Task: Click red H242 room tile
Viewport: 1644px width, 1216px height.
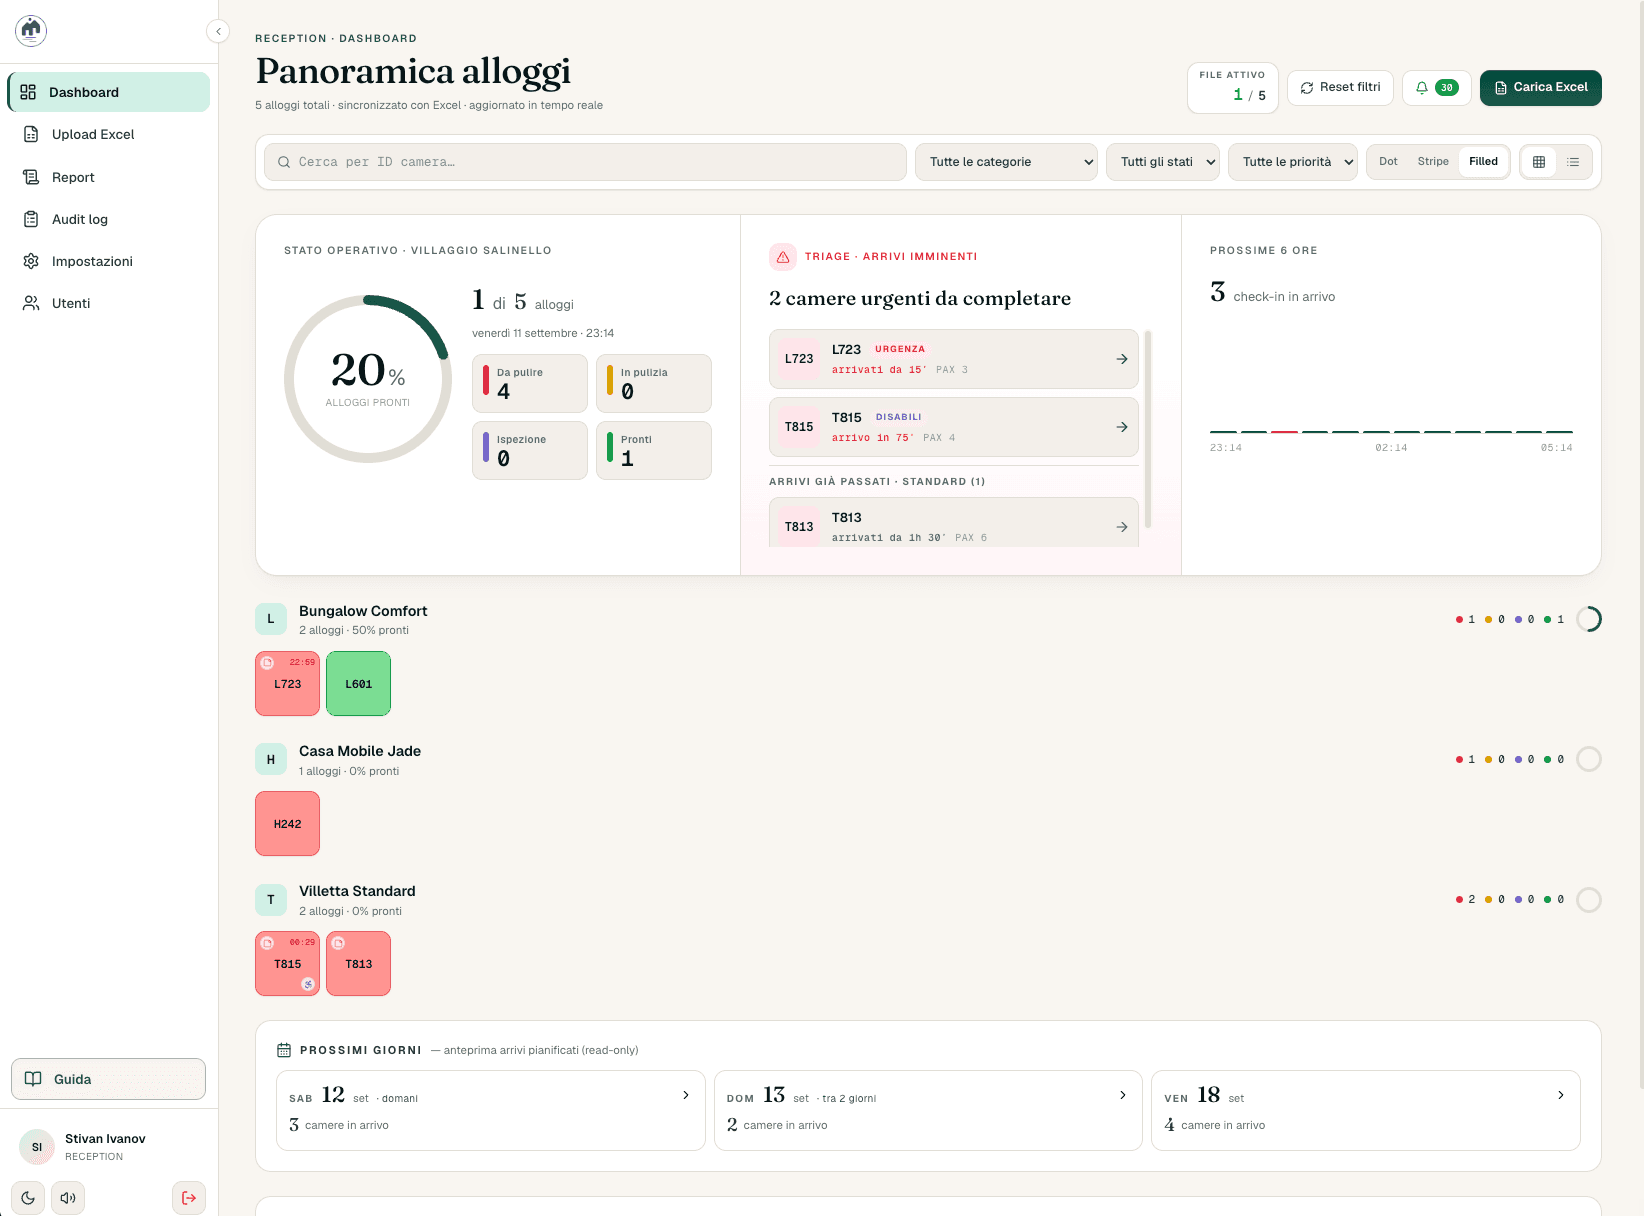Action: click(287, 824)
